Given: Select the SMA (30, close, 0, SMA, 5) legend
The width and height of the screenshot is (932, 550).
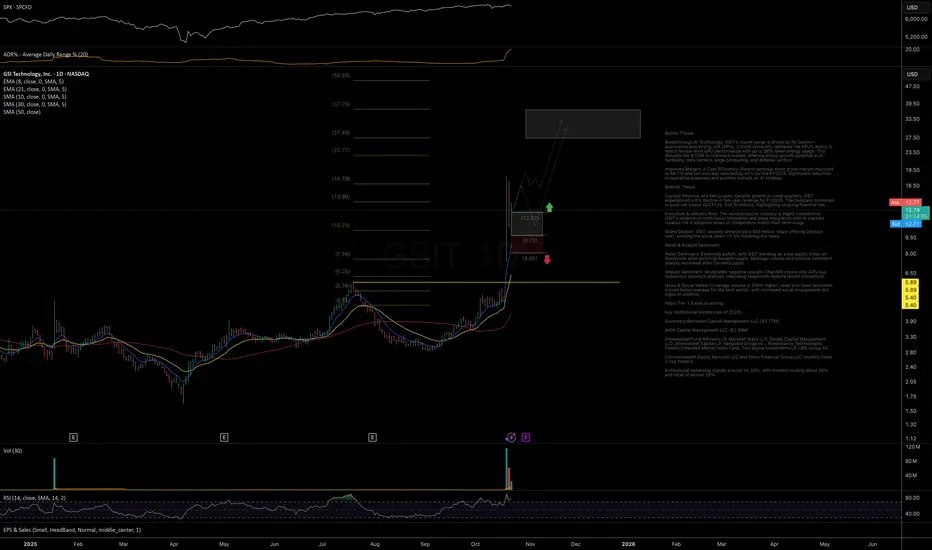Looking at the screenshot, I should pyautogui.click(x=34, y=105).
